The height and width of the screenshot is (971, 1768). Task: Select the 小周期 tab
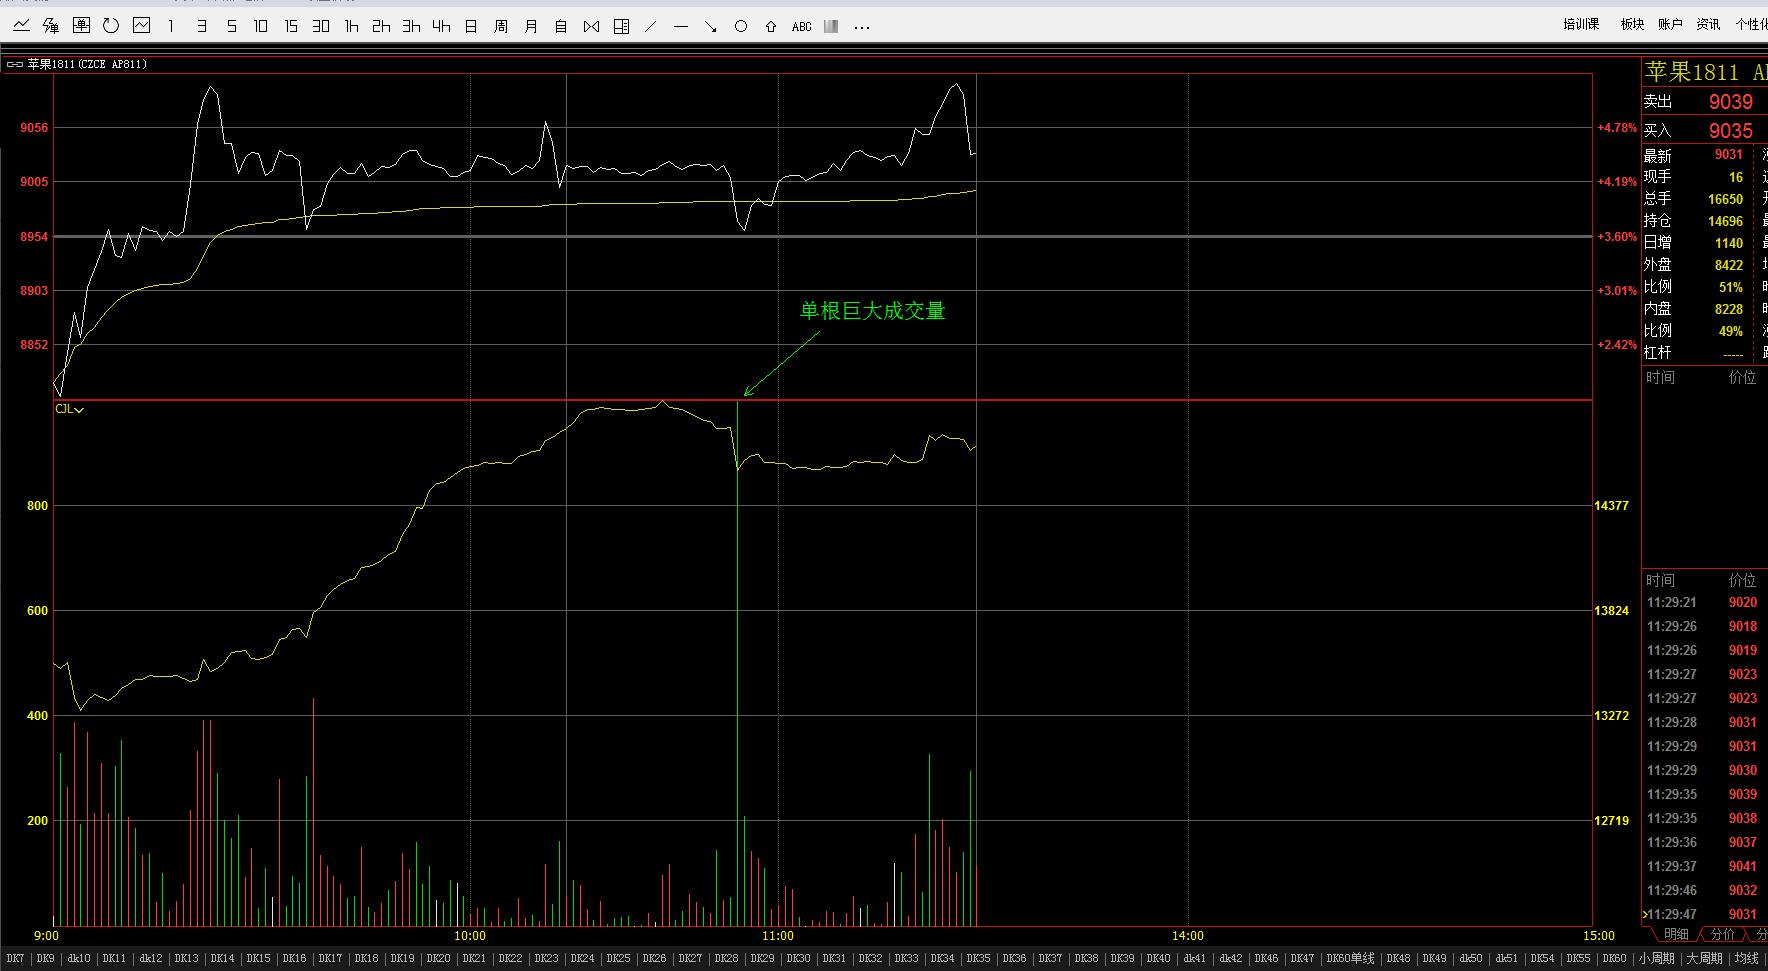[1656, 958]
